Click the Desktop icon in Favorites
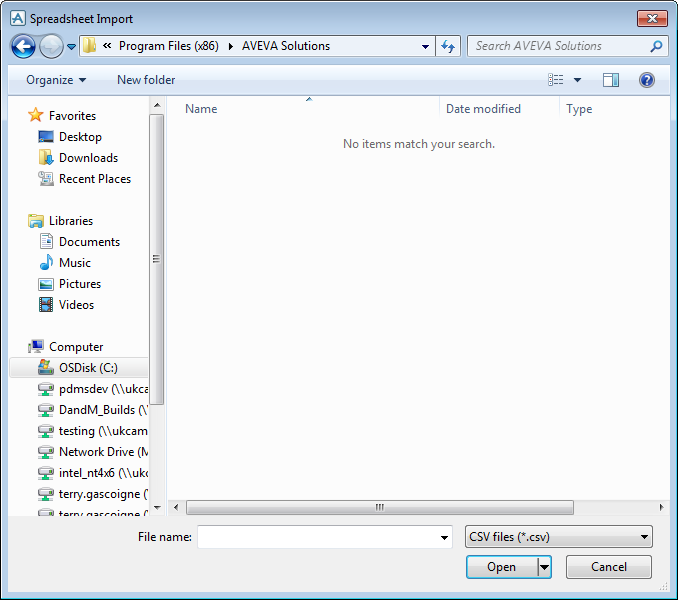Viewport: 678px width, 600px height. coord(46,137)
